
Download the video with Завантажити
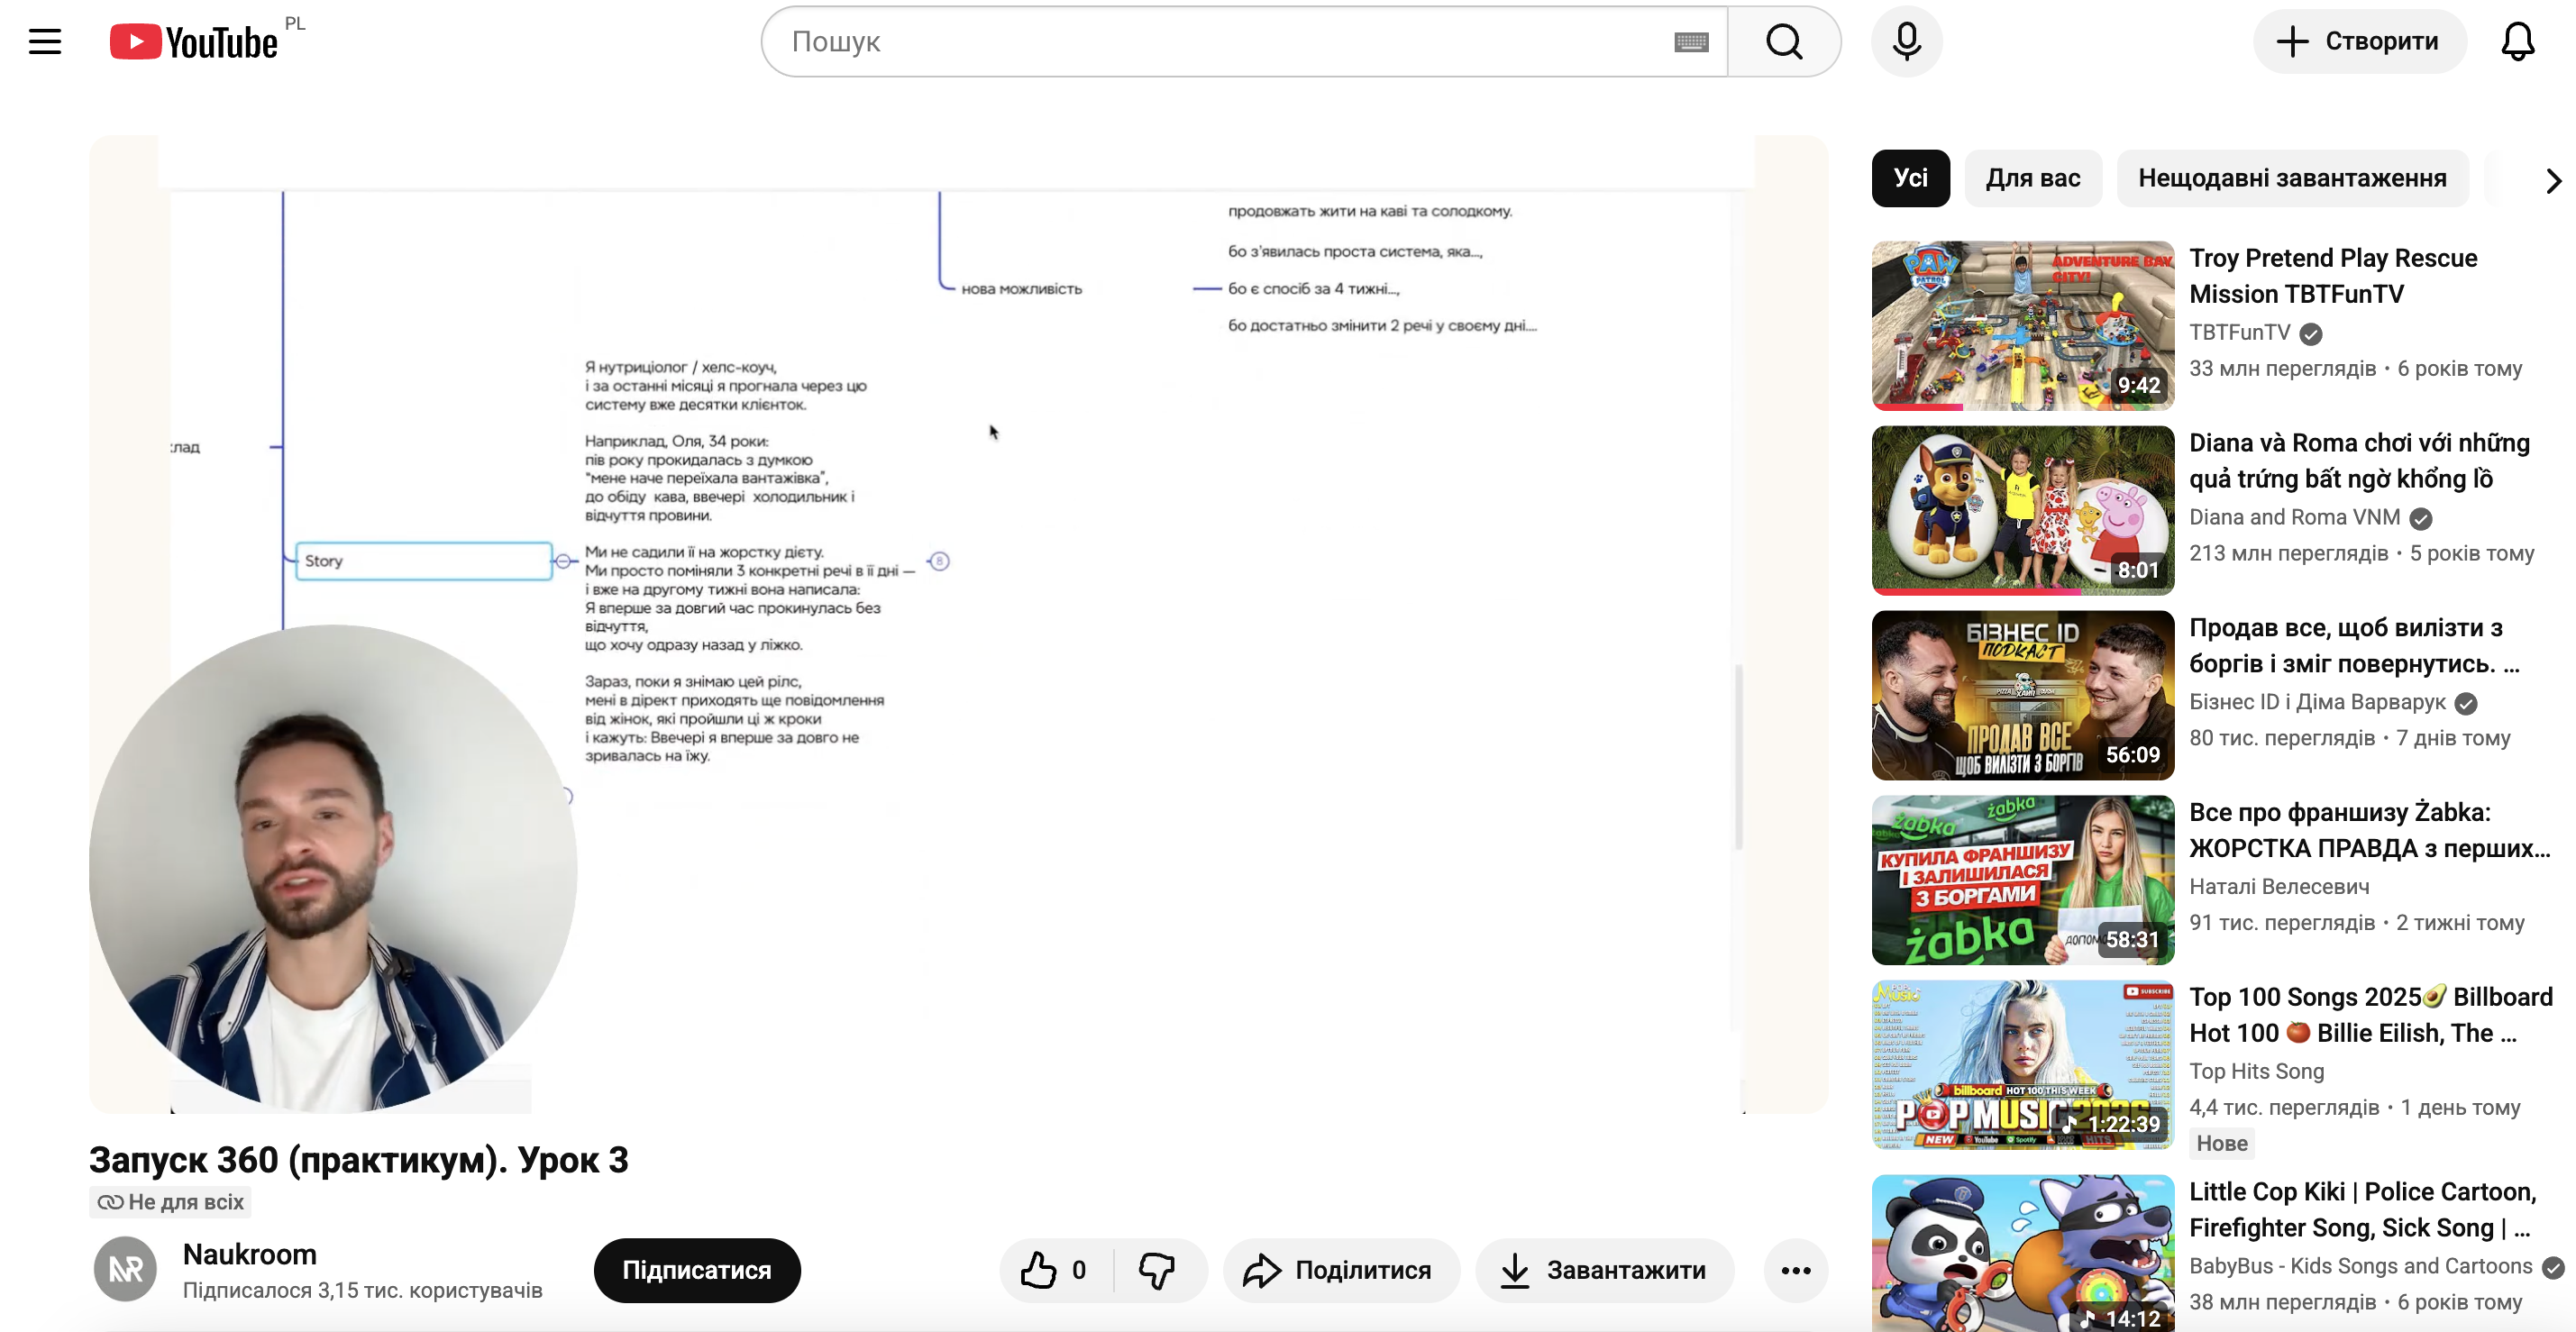(x=1604, y=1270)
